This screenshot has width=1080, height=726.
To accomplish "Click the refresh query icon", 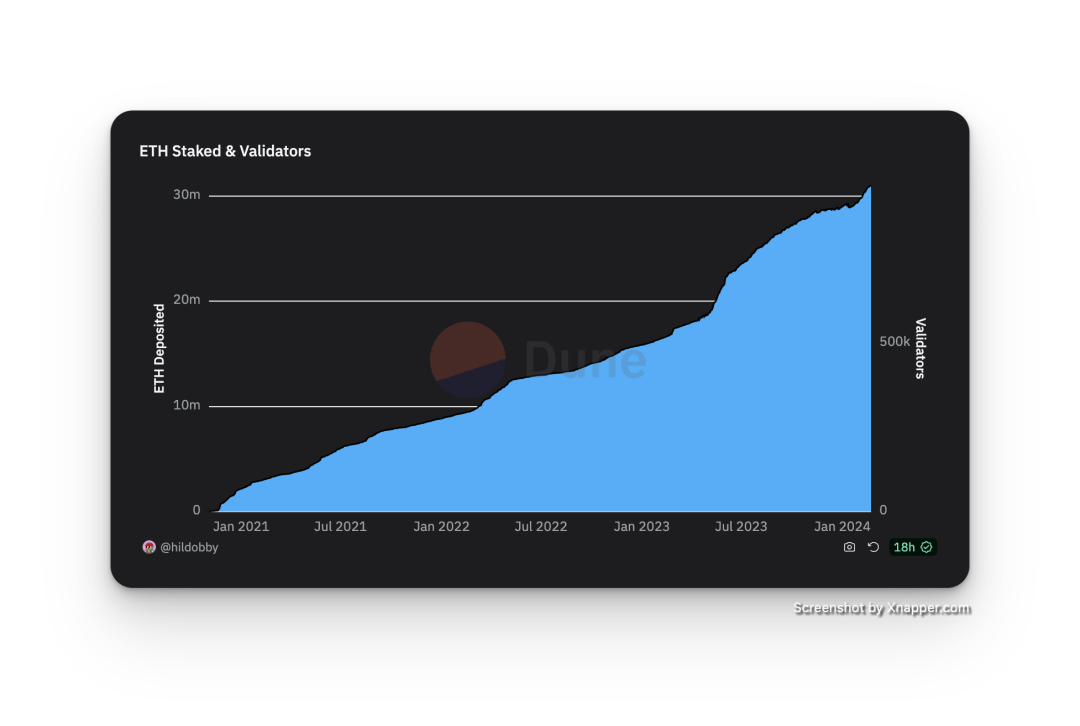I will tap(873, 547).
